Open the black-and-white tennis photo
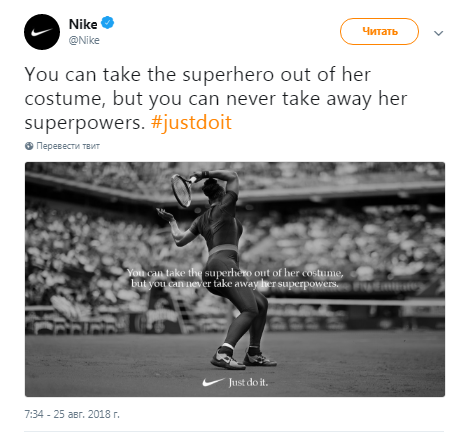The width and height of the screenshot is (470, 434). click(x=235, y=279)
